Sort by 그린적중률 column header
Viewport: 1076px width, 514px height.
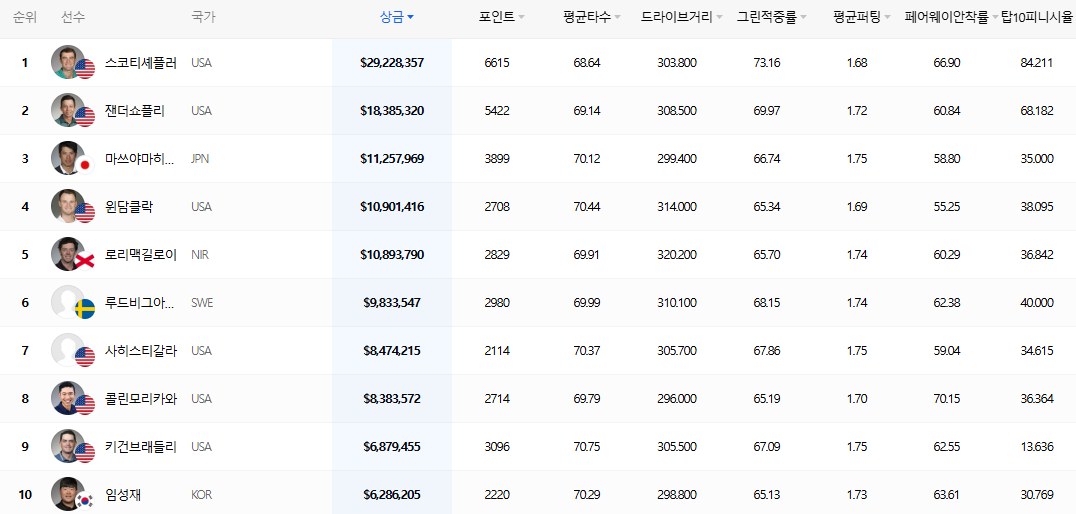(771, 17)
